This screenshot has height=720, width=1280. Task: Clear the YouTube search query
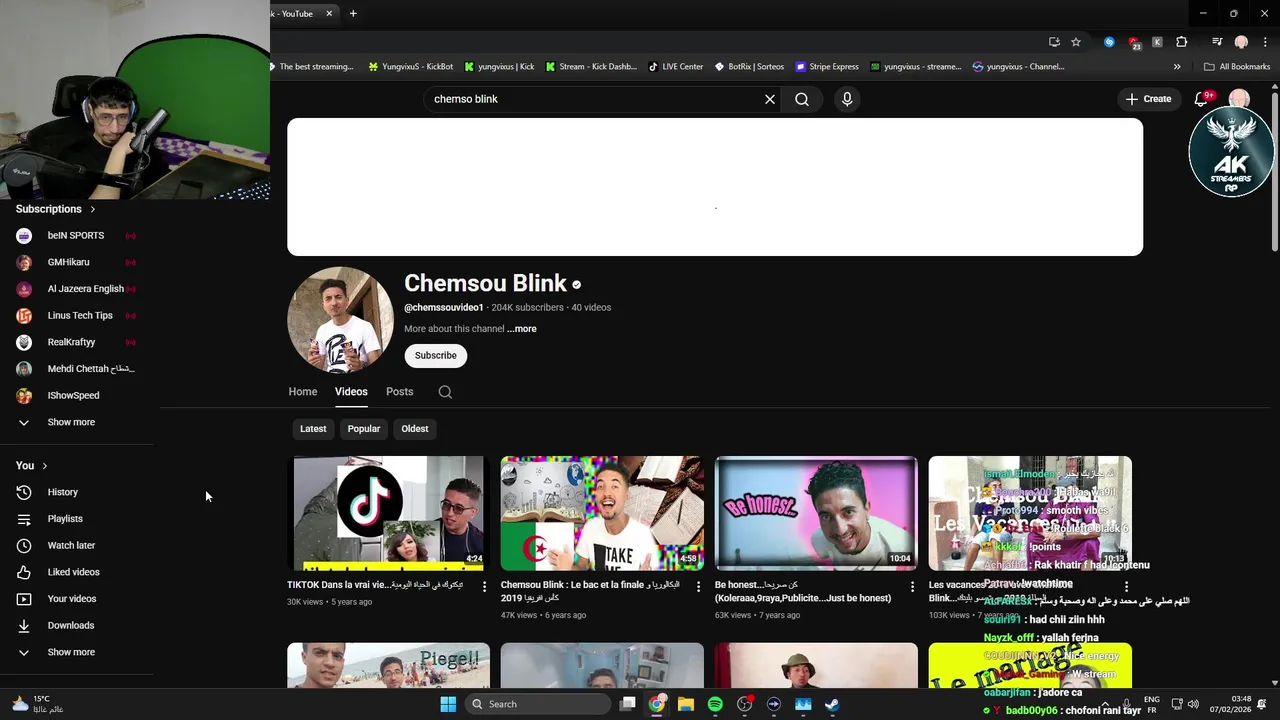(x=770, y=99)
